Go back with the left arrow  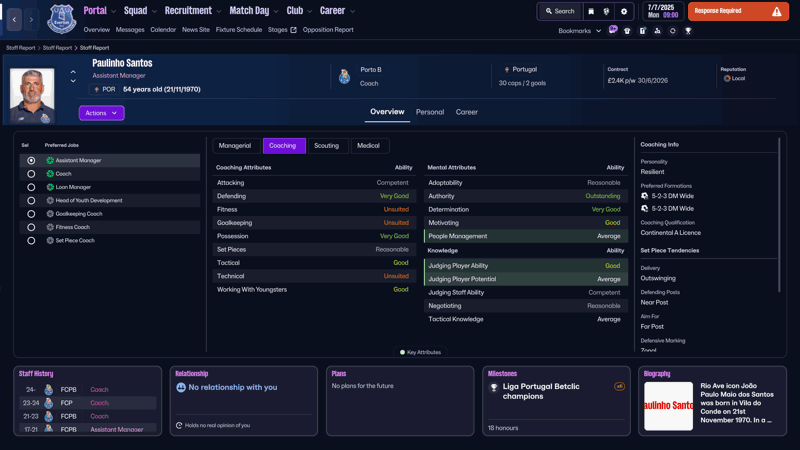[14, 19]
